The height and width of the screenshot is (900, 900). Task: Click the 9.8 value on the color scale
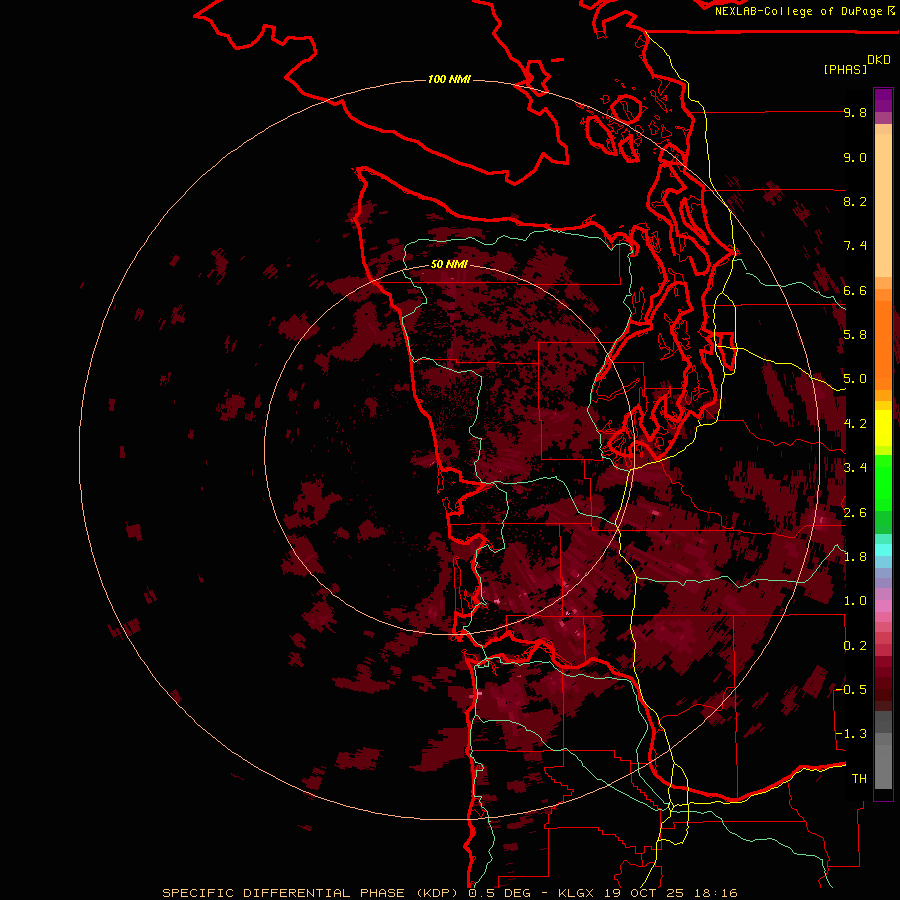(855, 112)
